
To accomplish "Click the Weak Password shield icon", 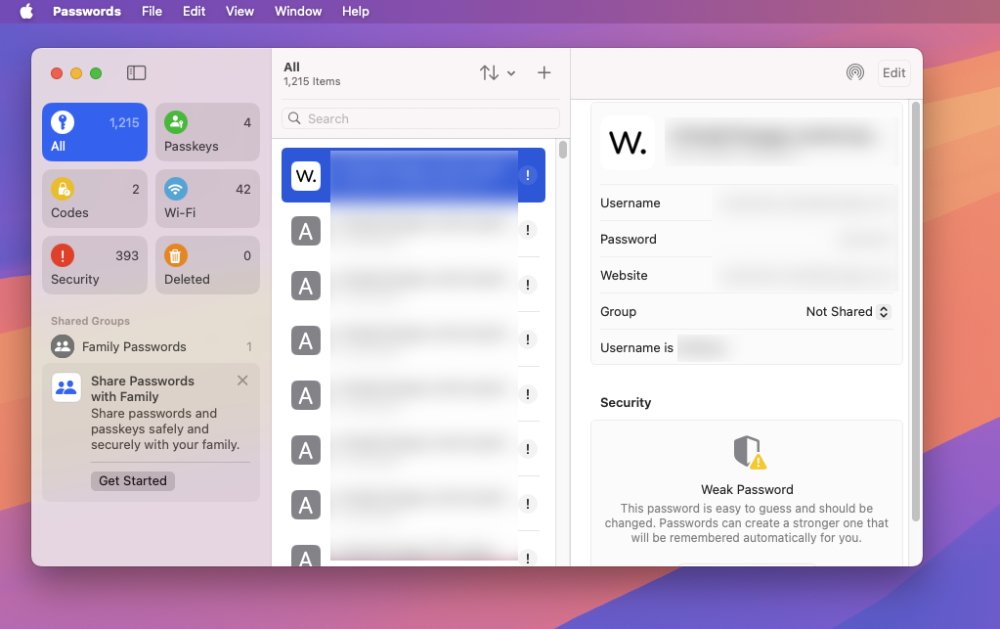I will click(x=749, y=452).
